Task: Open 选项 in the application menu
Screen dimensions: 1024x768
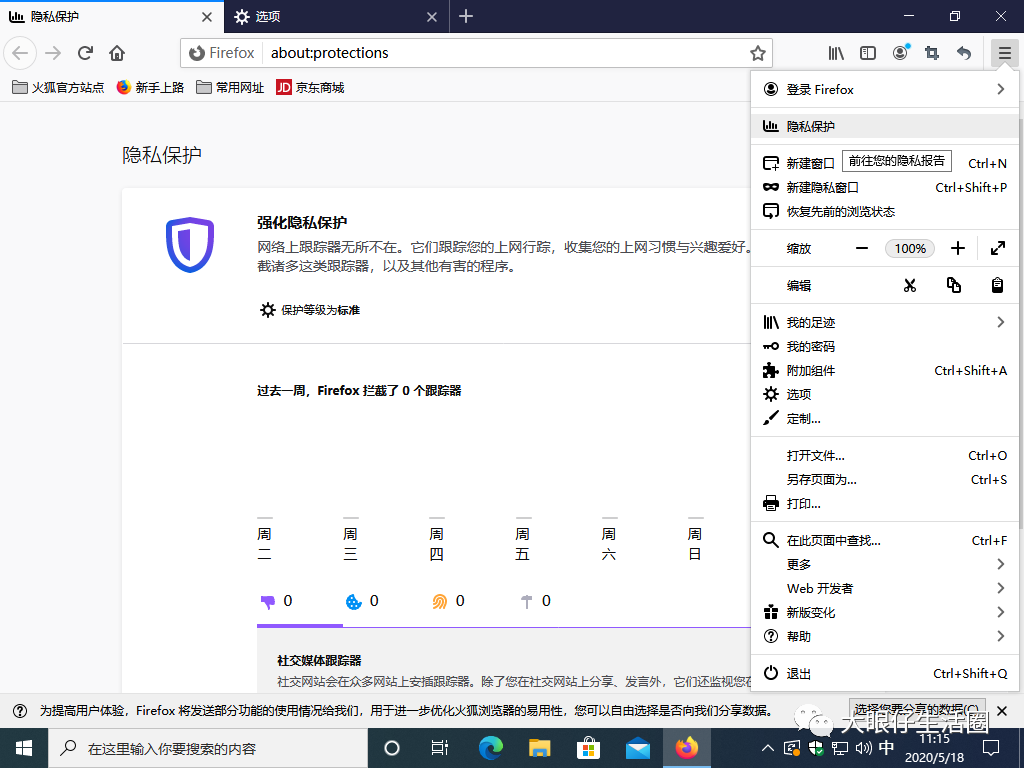Action: click(884, 394)
